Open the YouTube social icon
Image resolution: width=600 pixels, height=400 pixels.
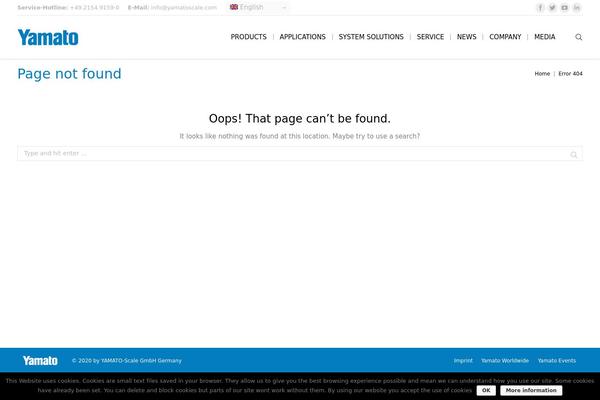564,7
